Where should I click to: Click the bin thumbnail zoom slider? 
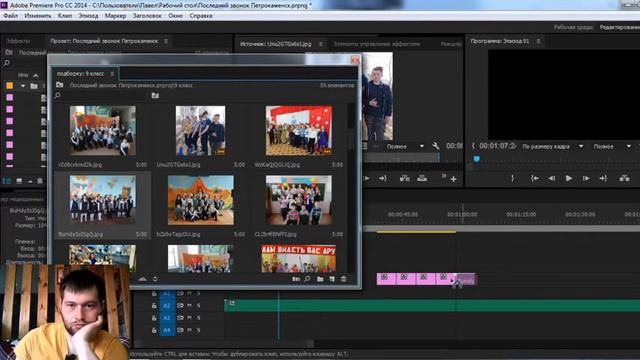(x=142, y=279)
